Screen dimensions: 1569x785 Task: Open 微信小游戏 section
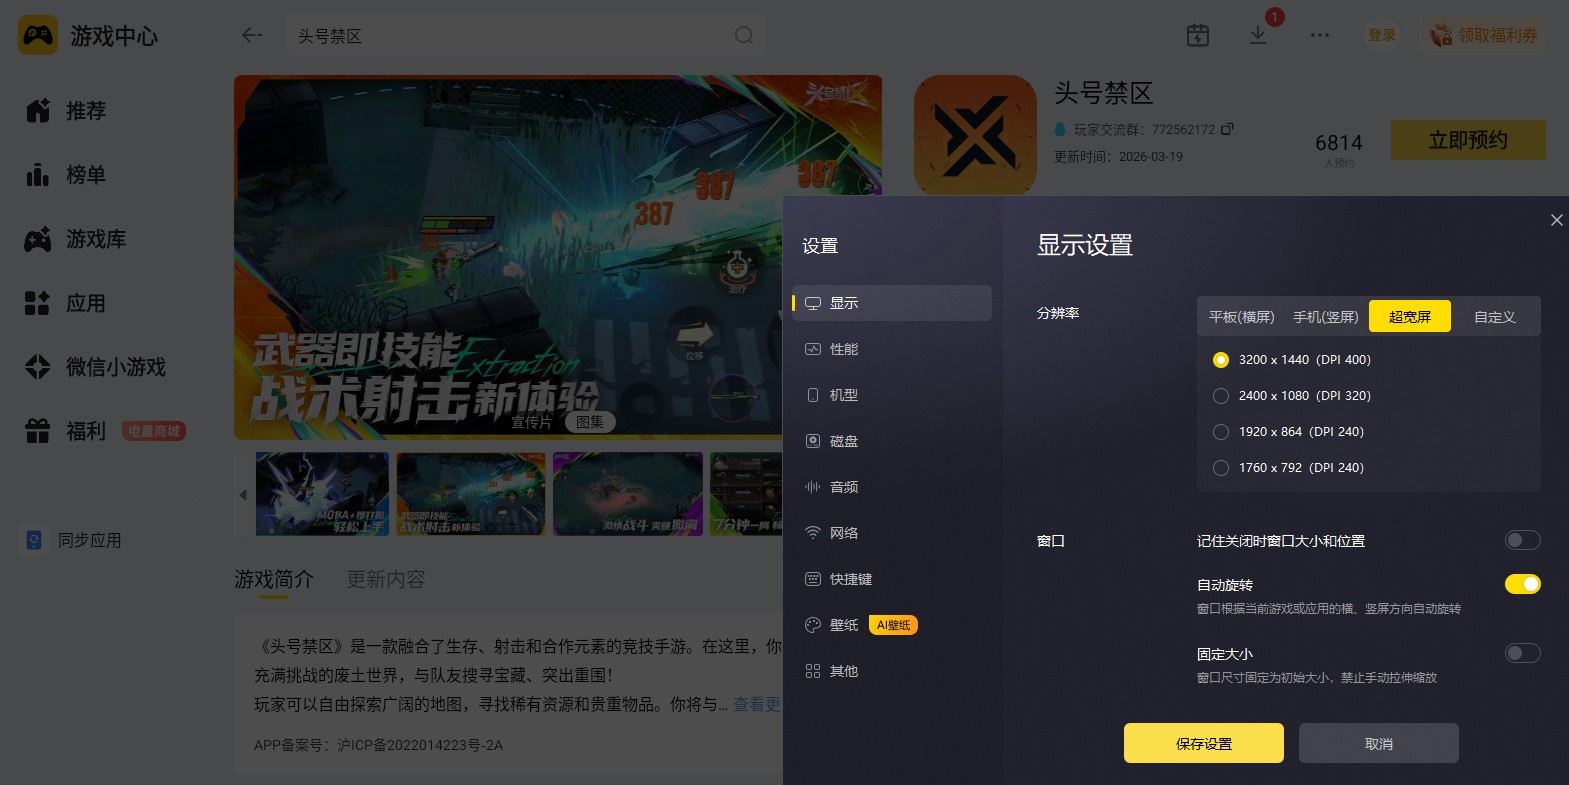pos(96,367)
